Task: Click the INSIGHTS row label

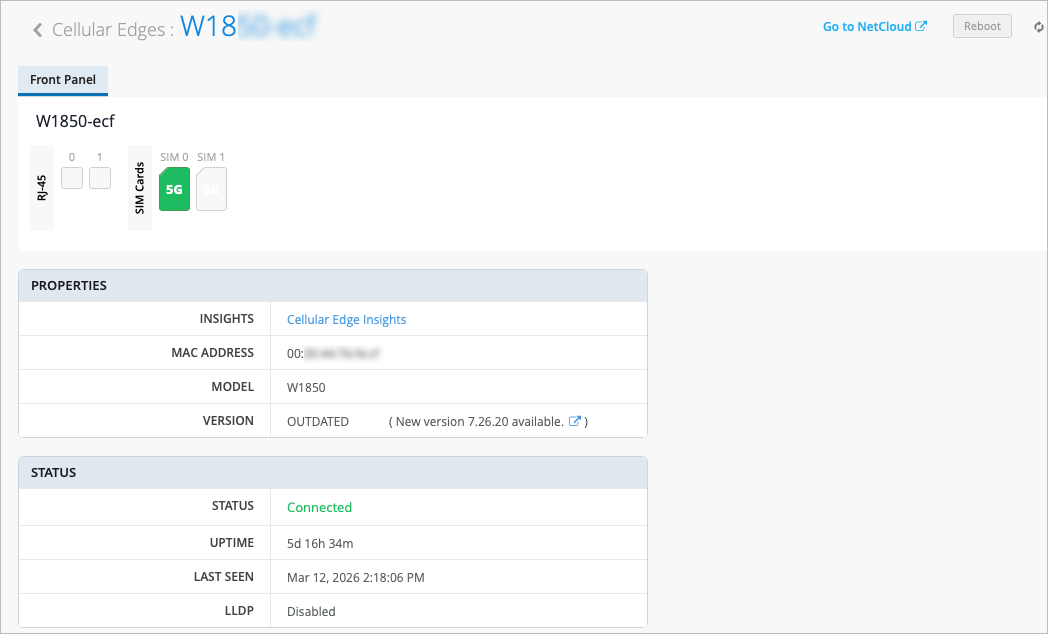Action: (227, 319)
